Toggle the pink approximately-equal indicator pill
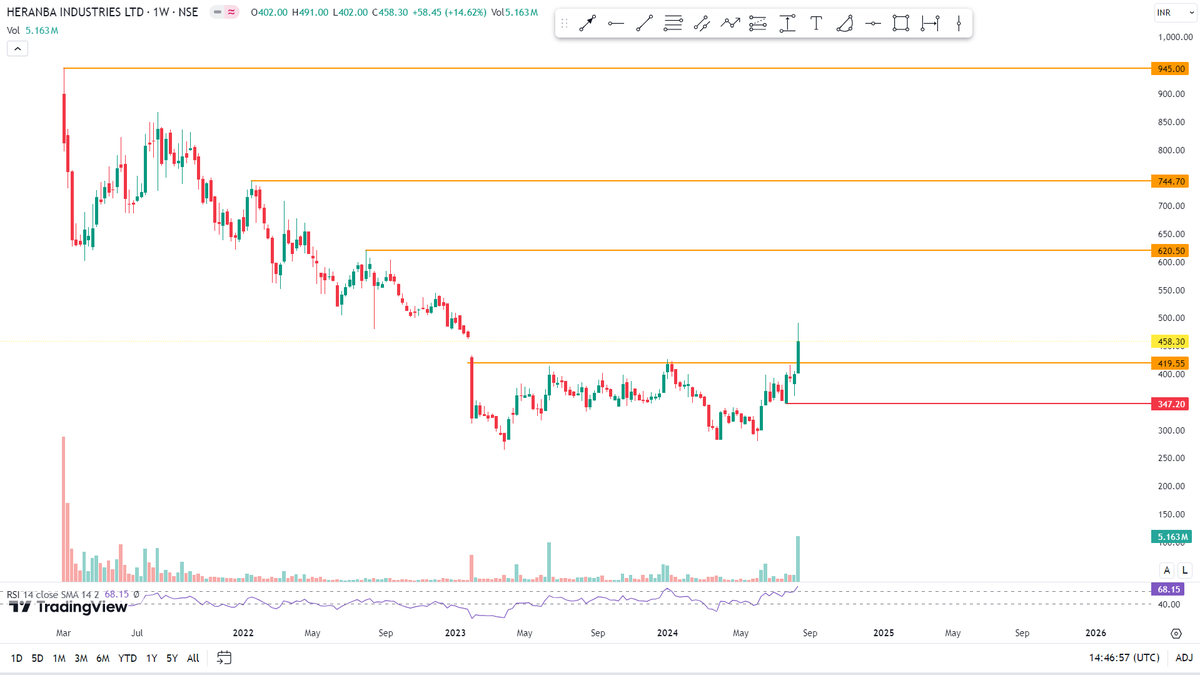The width and height of the screenshot is (1200, 675). point(232,12)
